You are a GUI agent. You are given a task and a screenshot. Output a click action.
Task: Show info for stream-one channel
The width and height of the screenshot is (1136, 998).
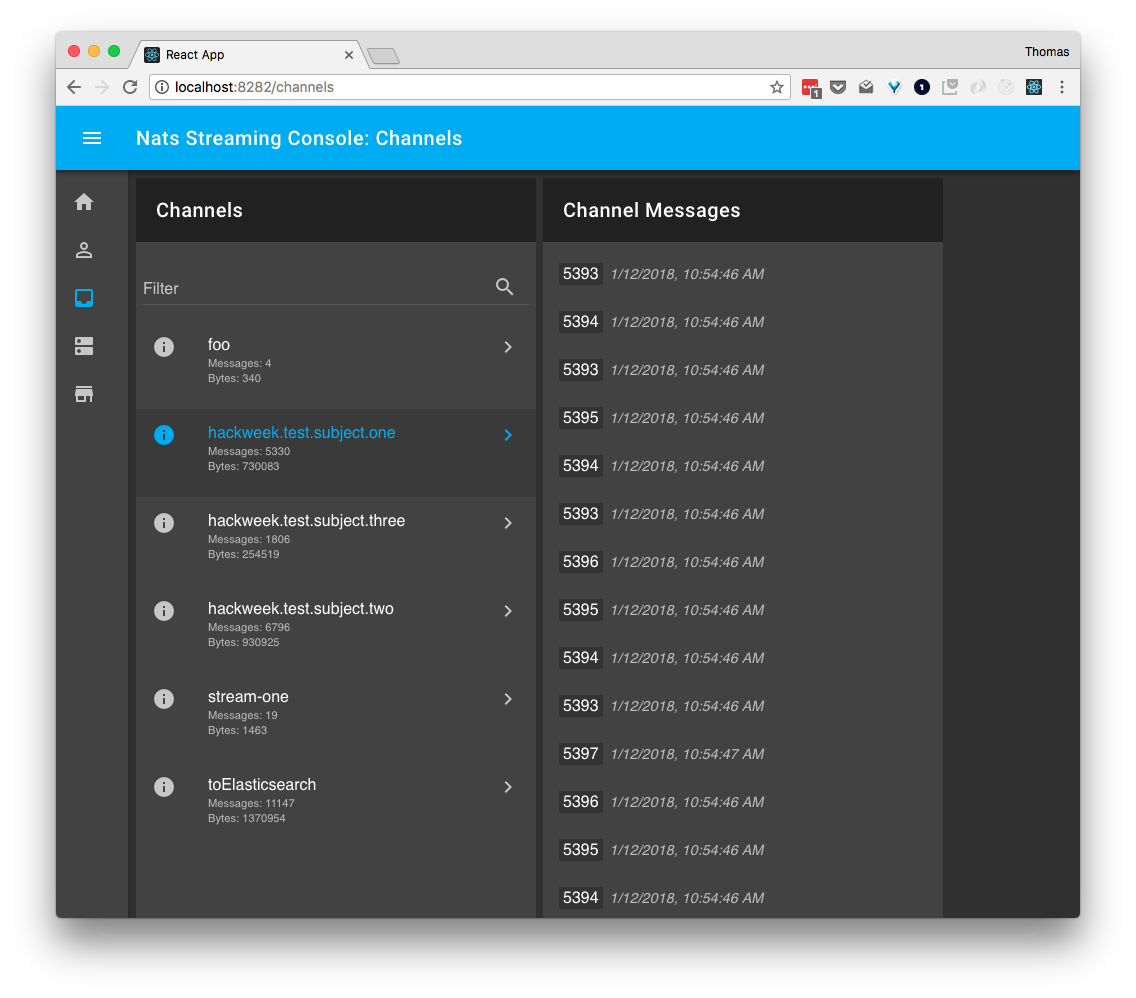coord(164,699)
